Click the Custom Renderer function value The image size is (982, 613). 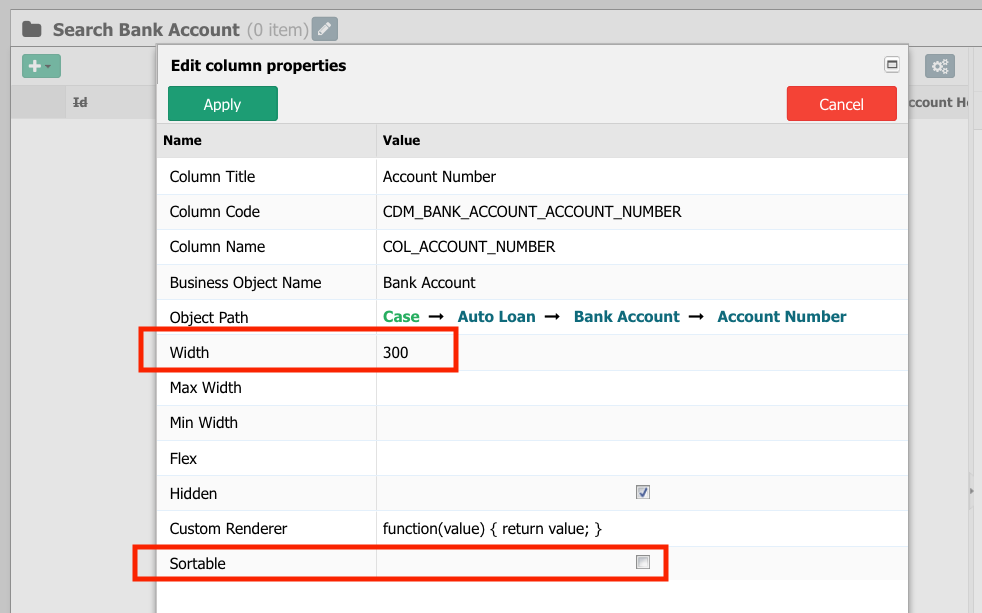click(492, 529)
